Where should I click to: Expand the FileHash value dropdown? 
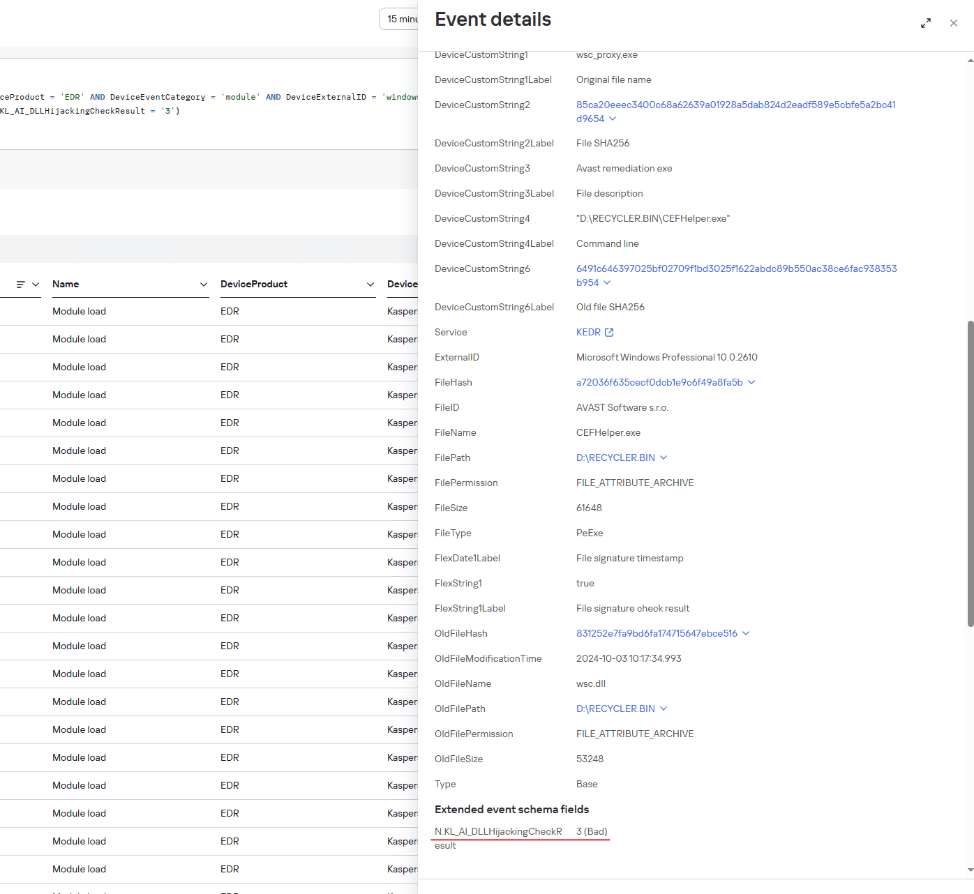pyautogui.click(x=751, y=382)
